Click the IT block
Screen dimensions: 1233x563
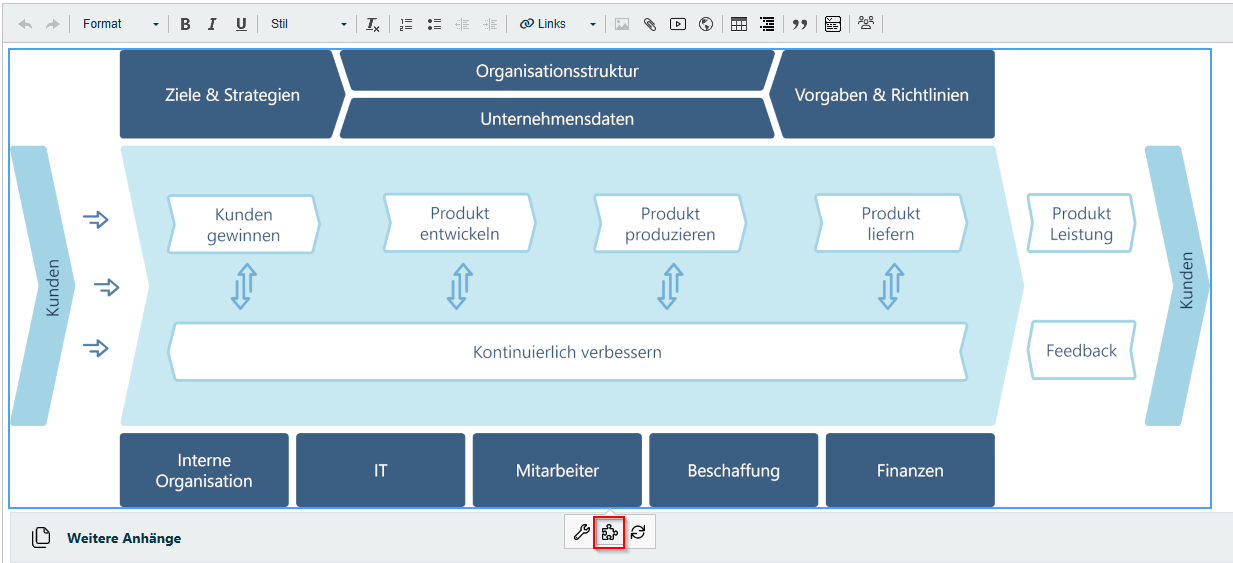tap(381, 470)
